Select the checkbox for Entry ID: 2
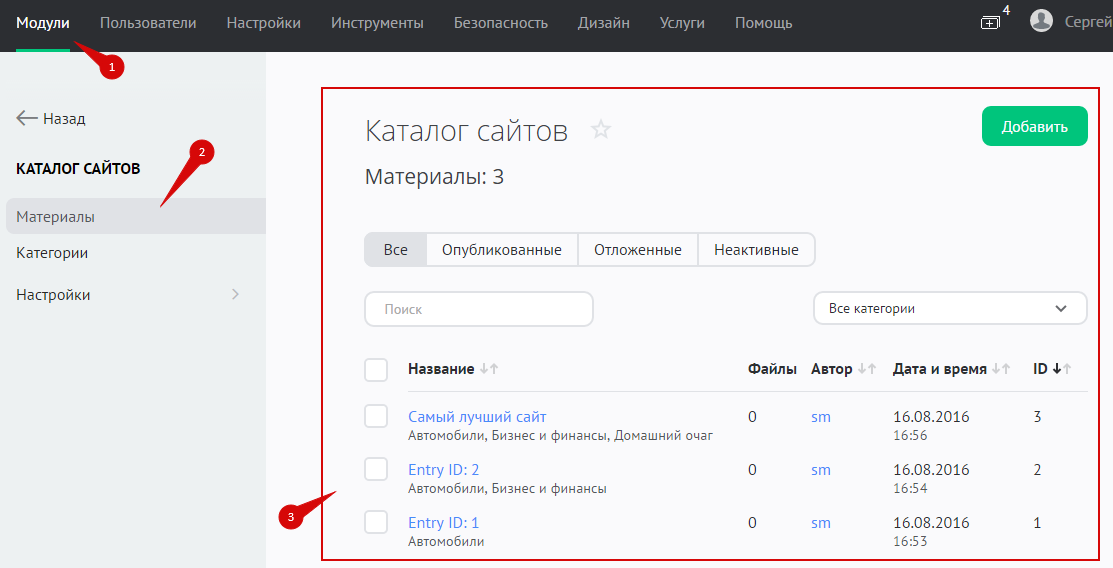Screen dimensions: 1113x568 (376, 470)
